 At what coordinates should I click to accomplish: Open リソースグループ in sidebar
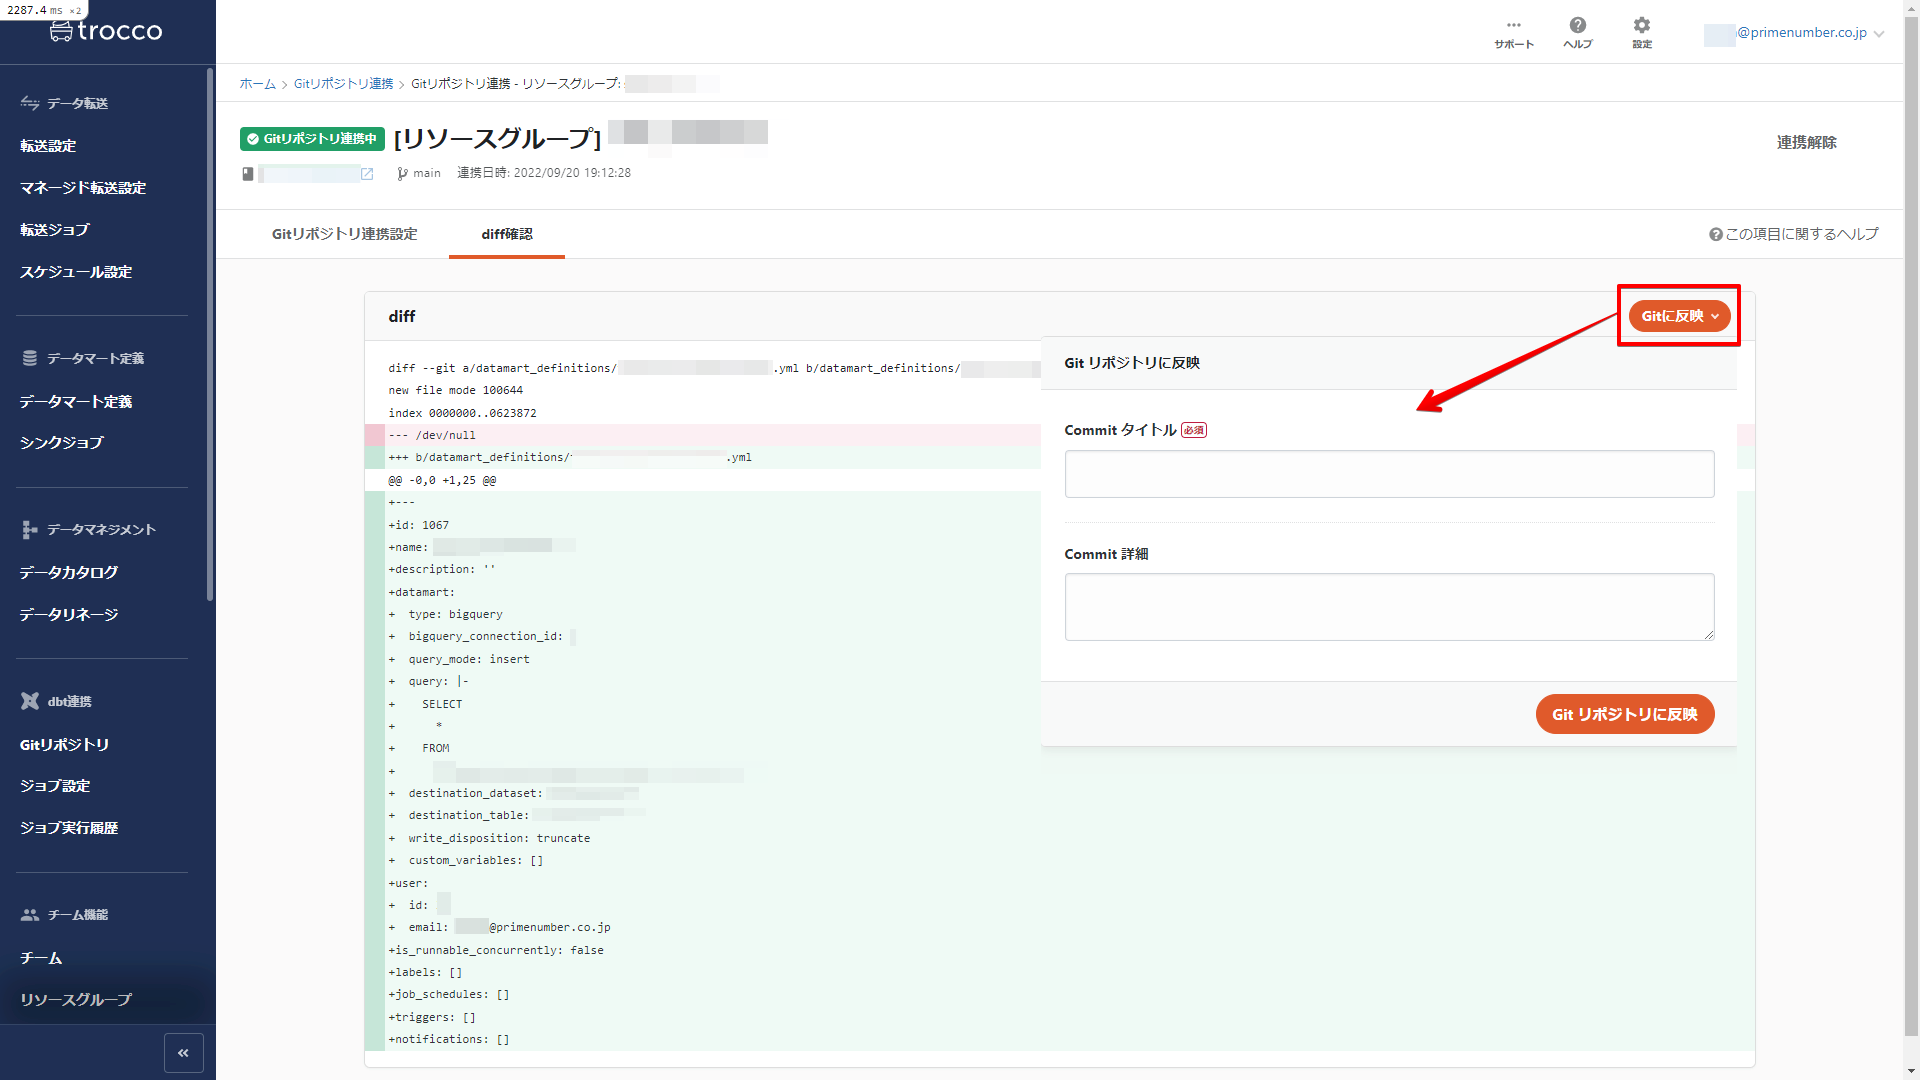[x=76, y=1000]
